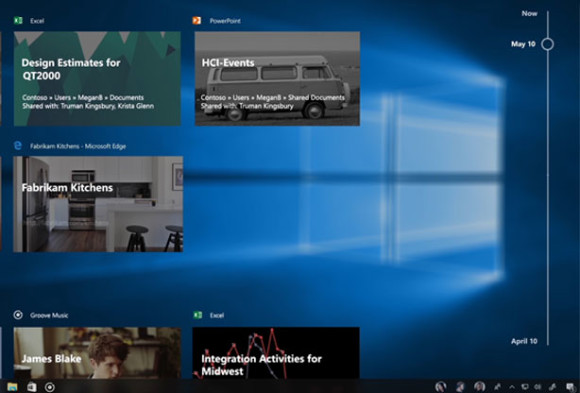Click 'Shared with: Truman Kingsbury' on HCI-Events card
580x393 pixels.
tap(247, 106)
